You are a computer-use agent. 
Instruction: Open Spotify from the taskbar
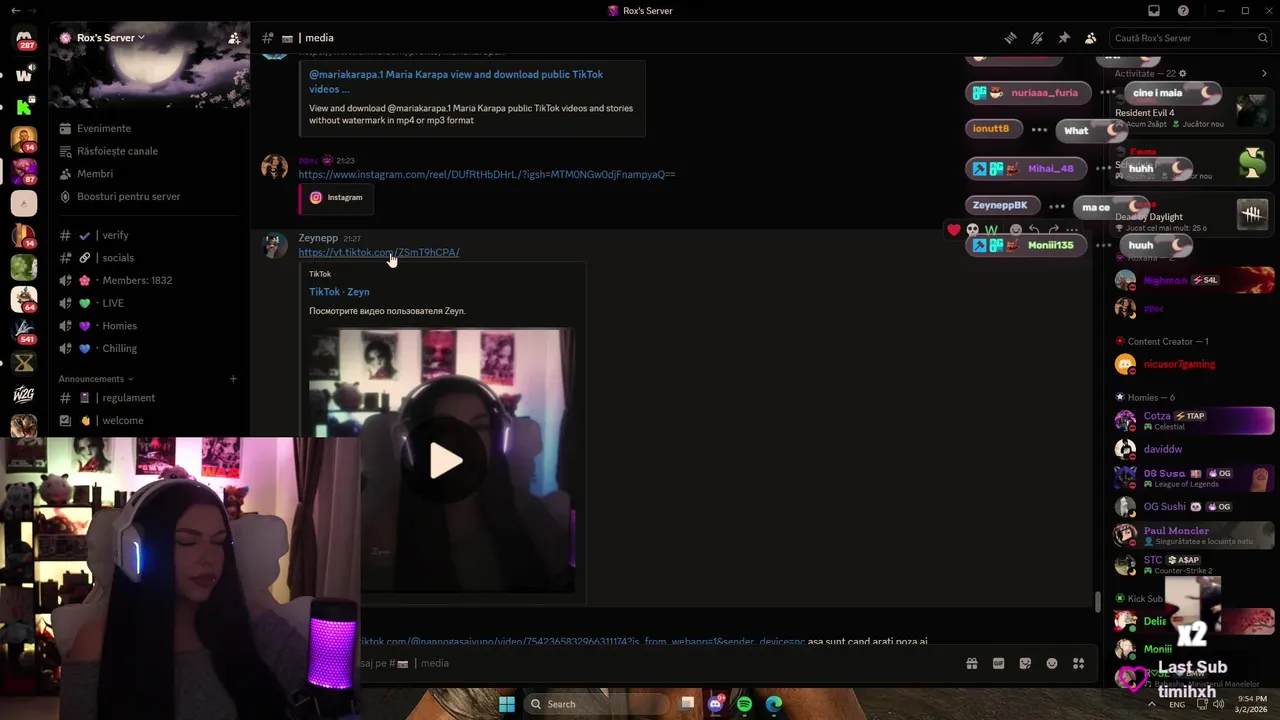(x=744, y=704)
